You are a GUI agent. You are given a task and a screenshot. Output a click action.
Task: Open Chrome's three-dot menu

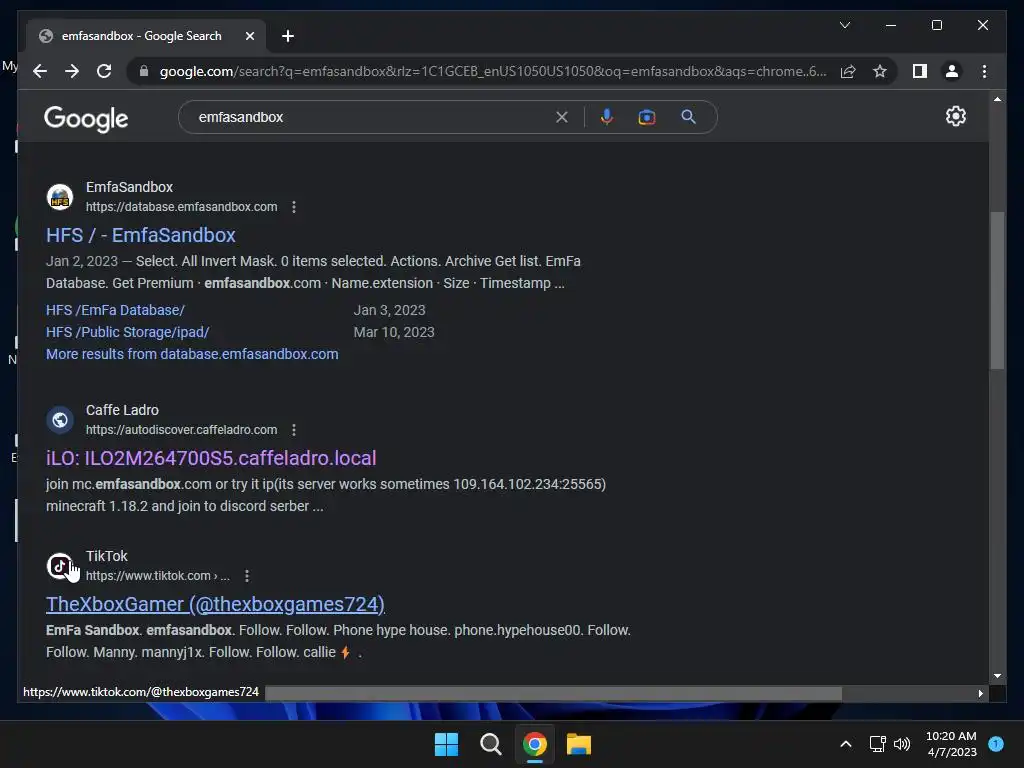tap(984, 71)
